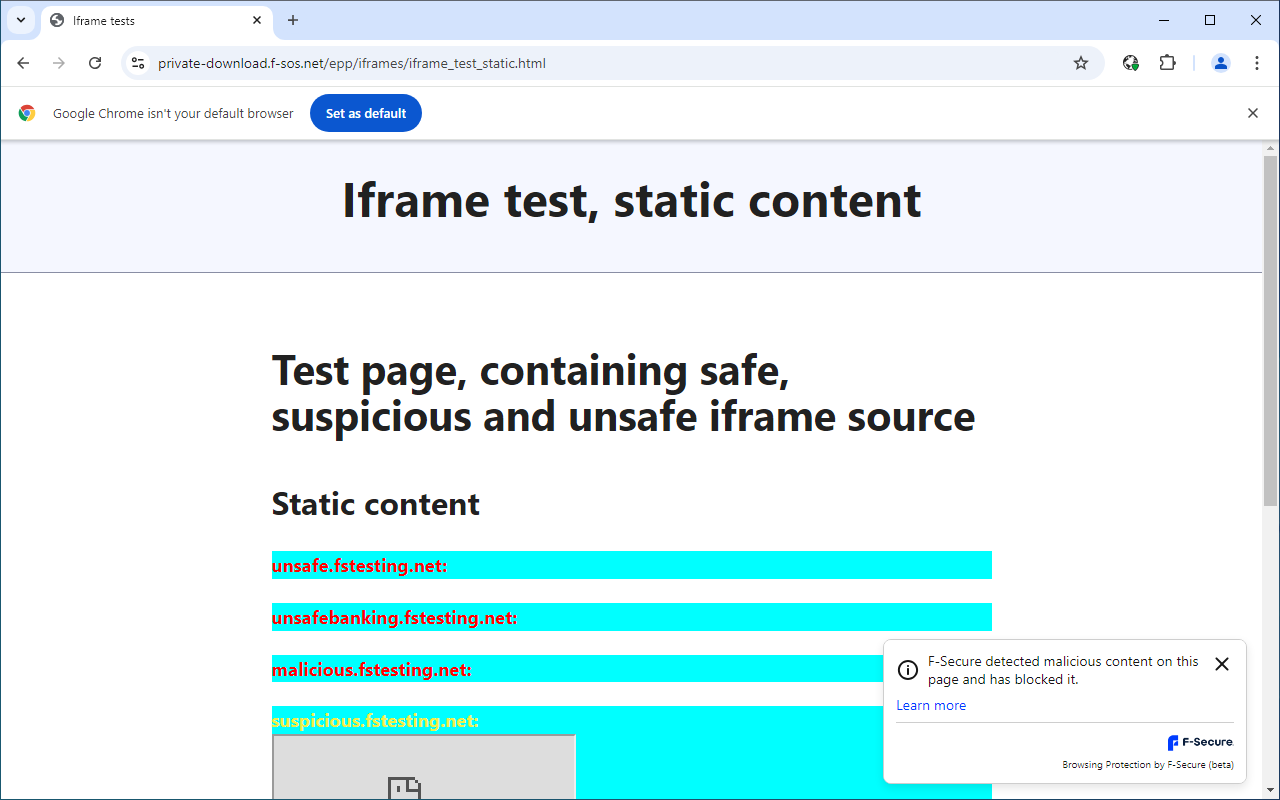
Task: Click the browser back arrow
Action: 23,63
